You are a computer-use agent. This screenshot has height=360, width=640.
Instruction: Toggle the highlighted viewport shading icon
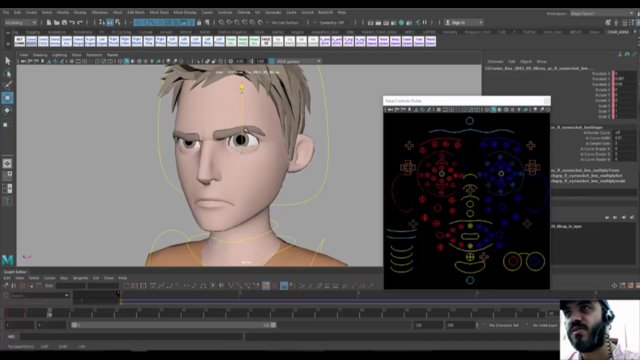point(127,61)
